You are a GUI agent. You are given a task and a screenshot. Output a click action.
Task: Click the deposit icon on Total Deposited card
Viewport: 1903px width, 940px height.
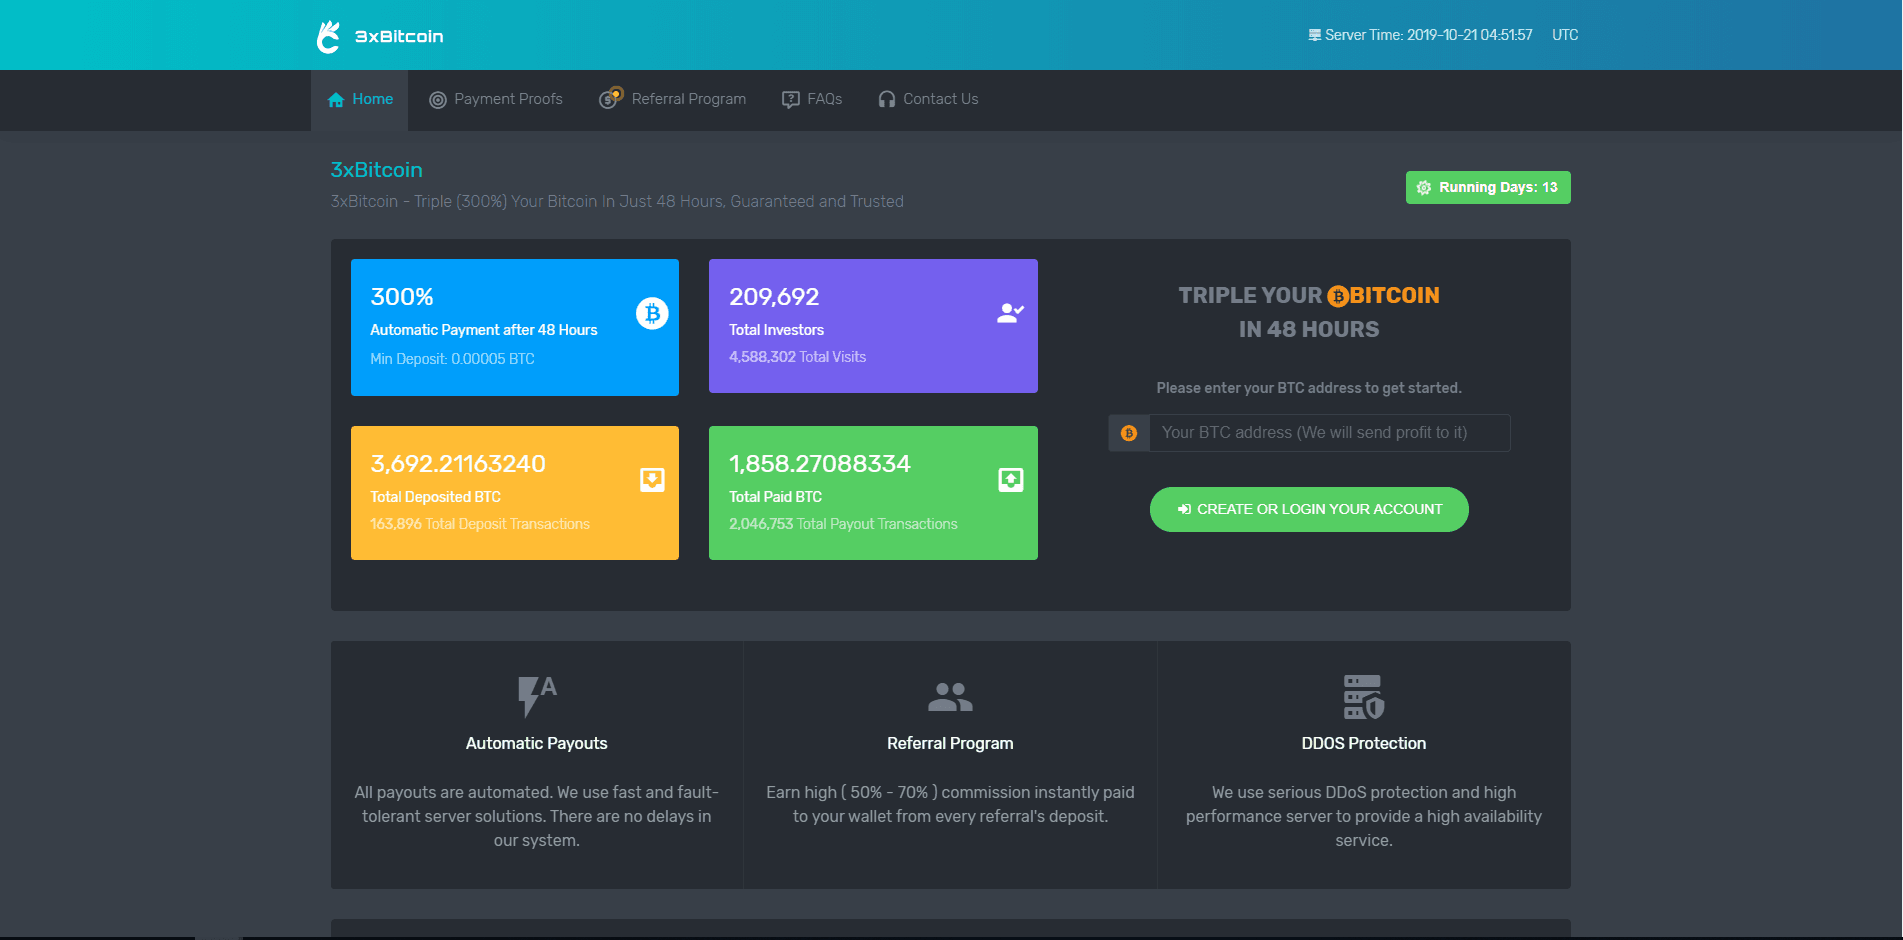coord(652,480)
